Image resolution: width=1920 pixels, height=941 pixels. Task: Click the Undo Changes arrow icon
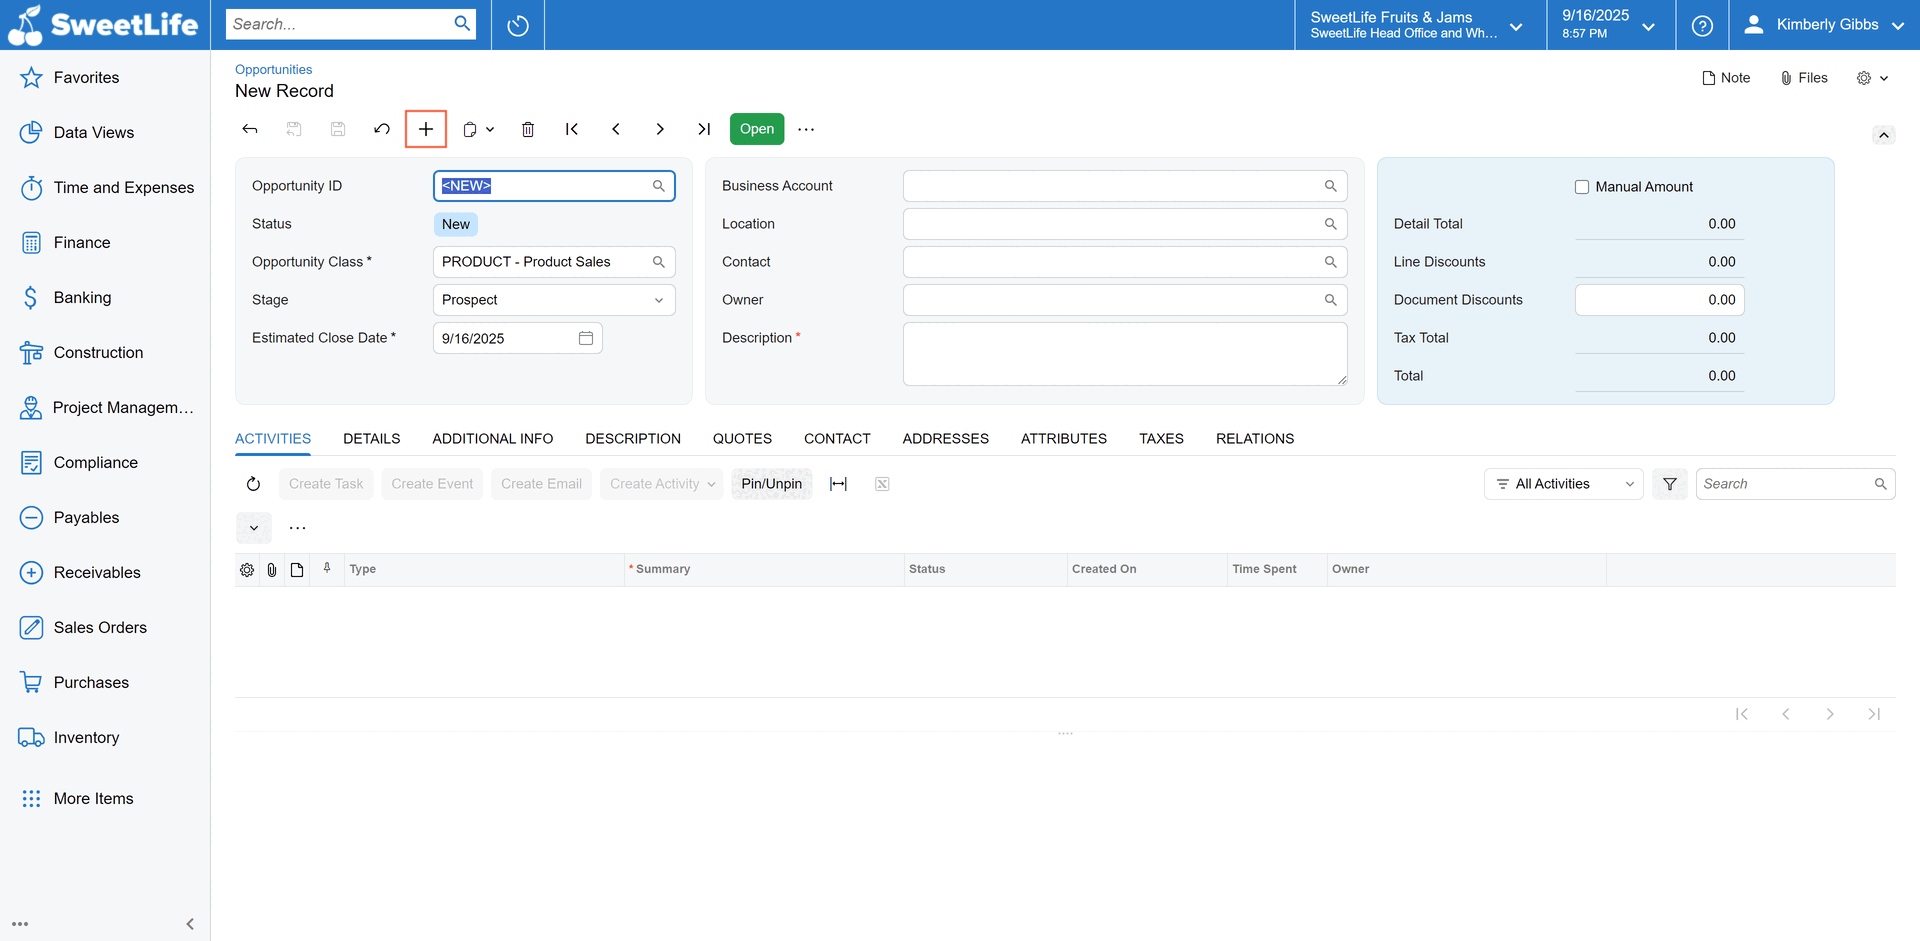pyautogui.click(x=381, y=128)
